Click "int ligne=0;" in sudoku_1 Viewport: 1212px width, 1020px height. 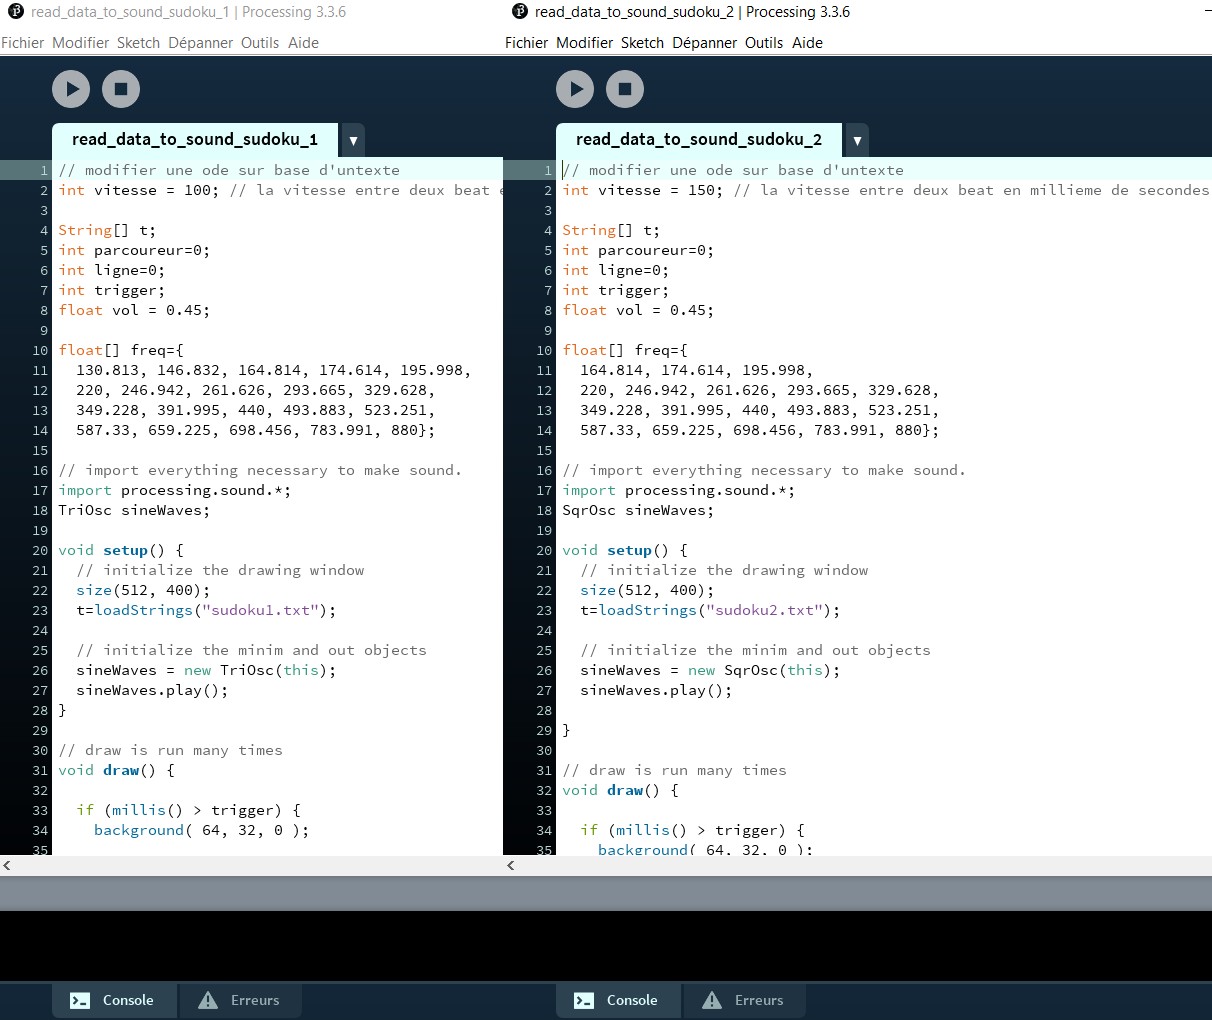coord(112,270)
